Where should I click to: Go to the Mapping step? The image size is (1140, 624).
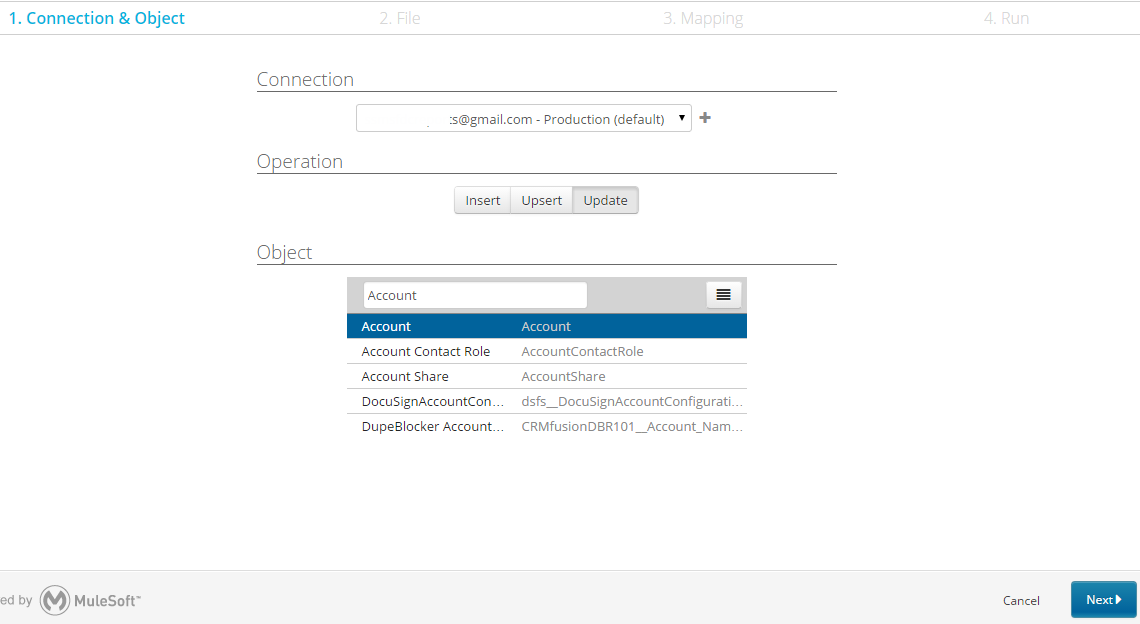pos(703,17)
